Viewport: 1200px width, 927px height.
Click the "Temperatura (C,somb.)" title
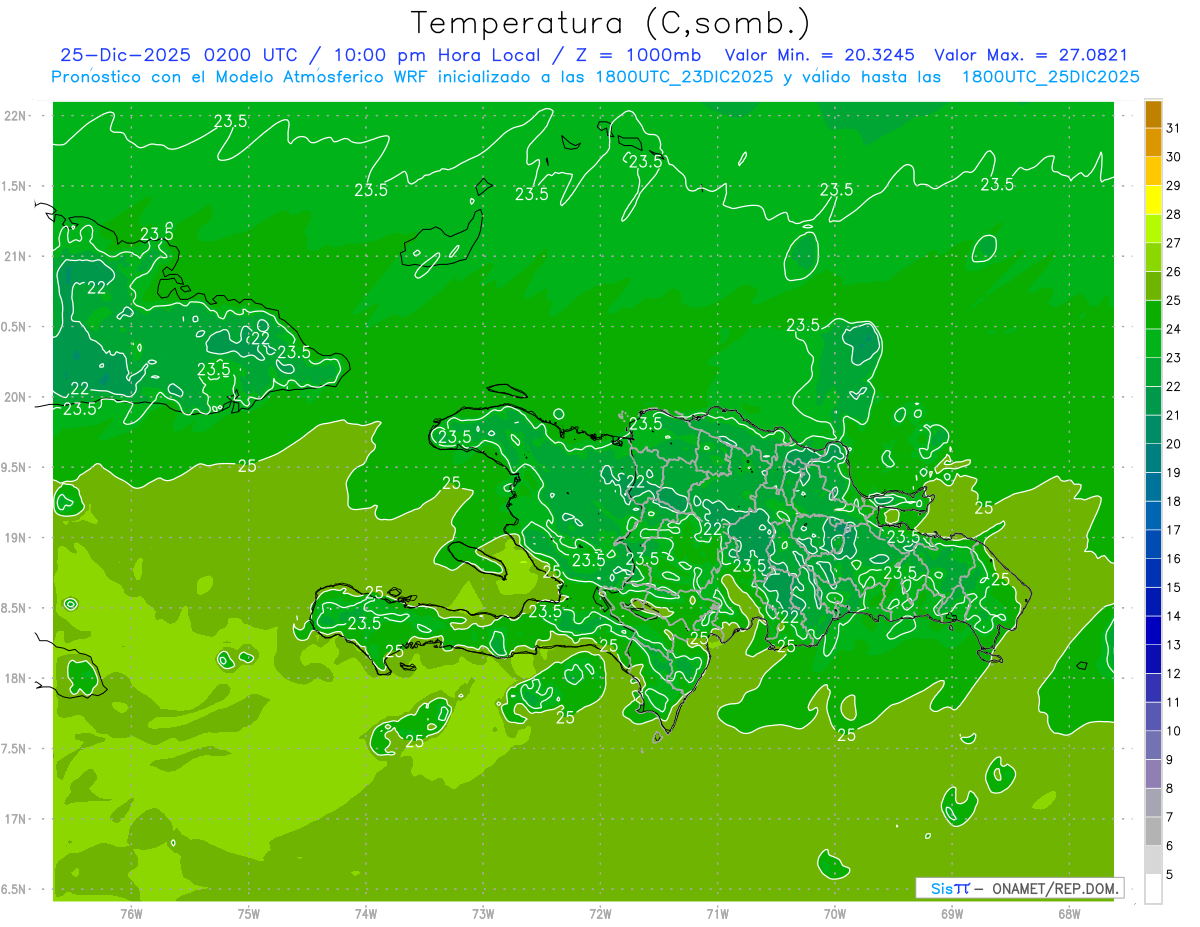(x=611, y=23)
